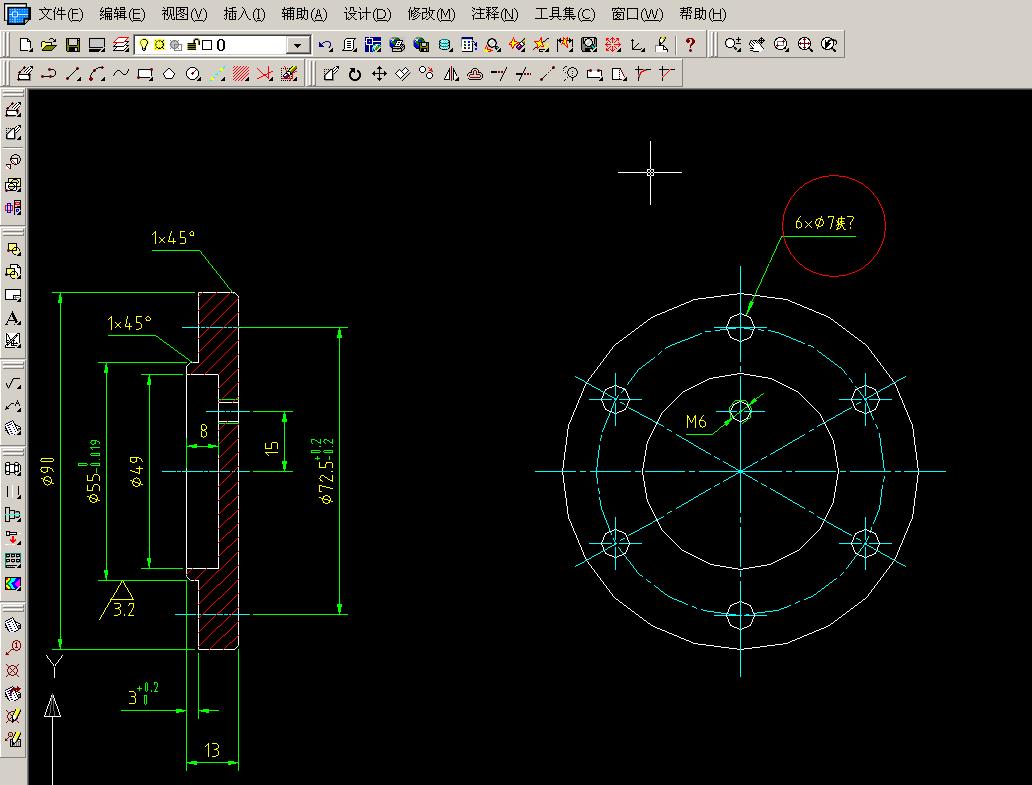Open a drawing with the folder icon
The width and height of the screenshot is (1032, 785).
(x=49, y=45)
